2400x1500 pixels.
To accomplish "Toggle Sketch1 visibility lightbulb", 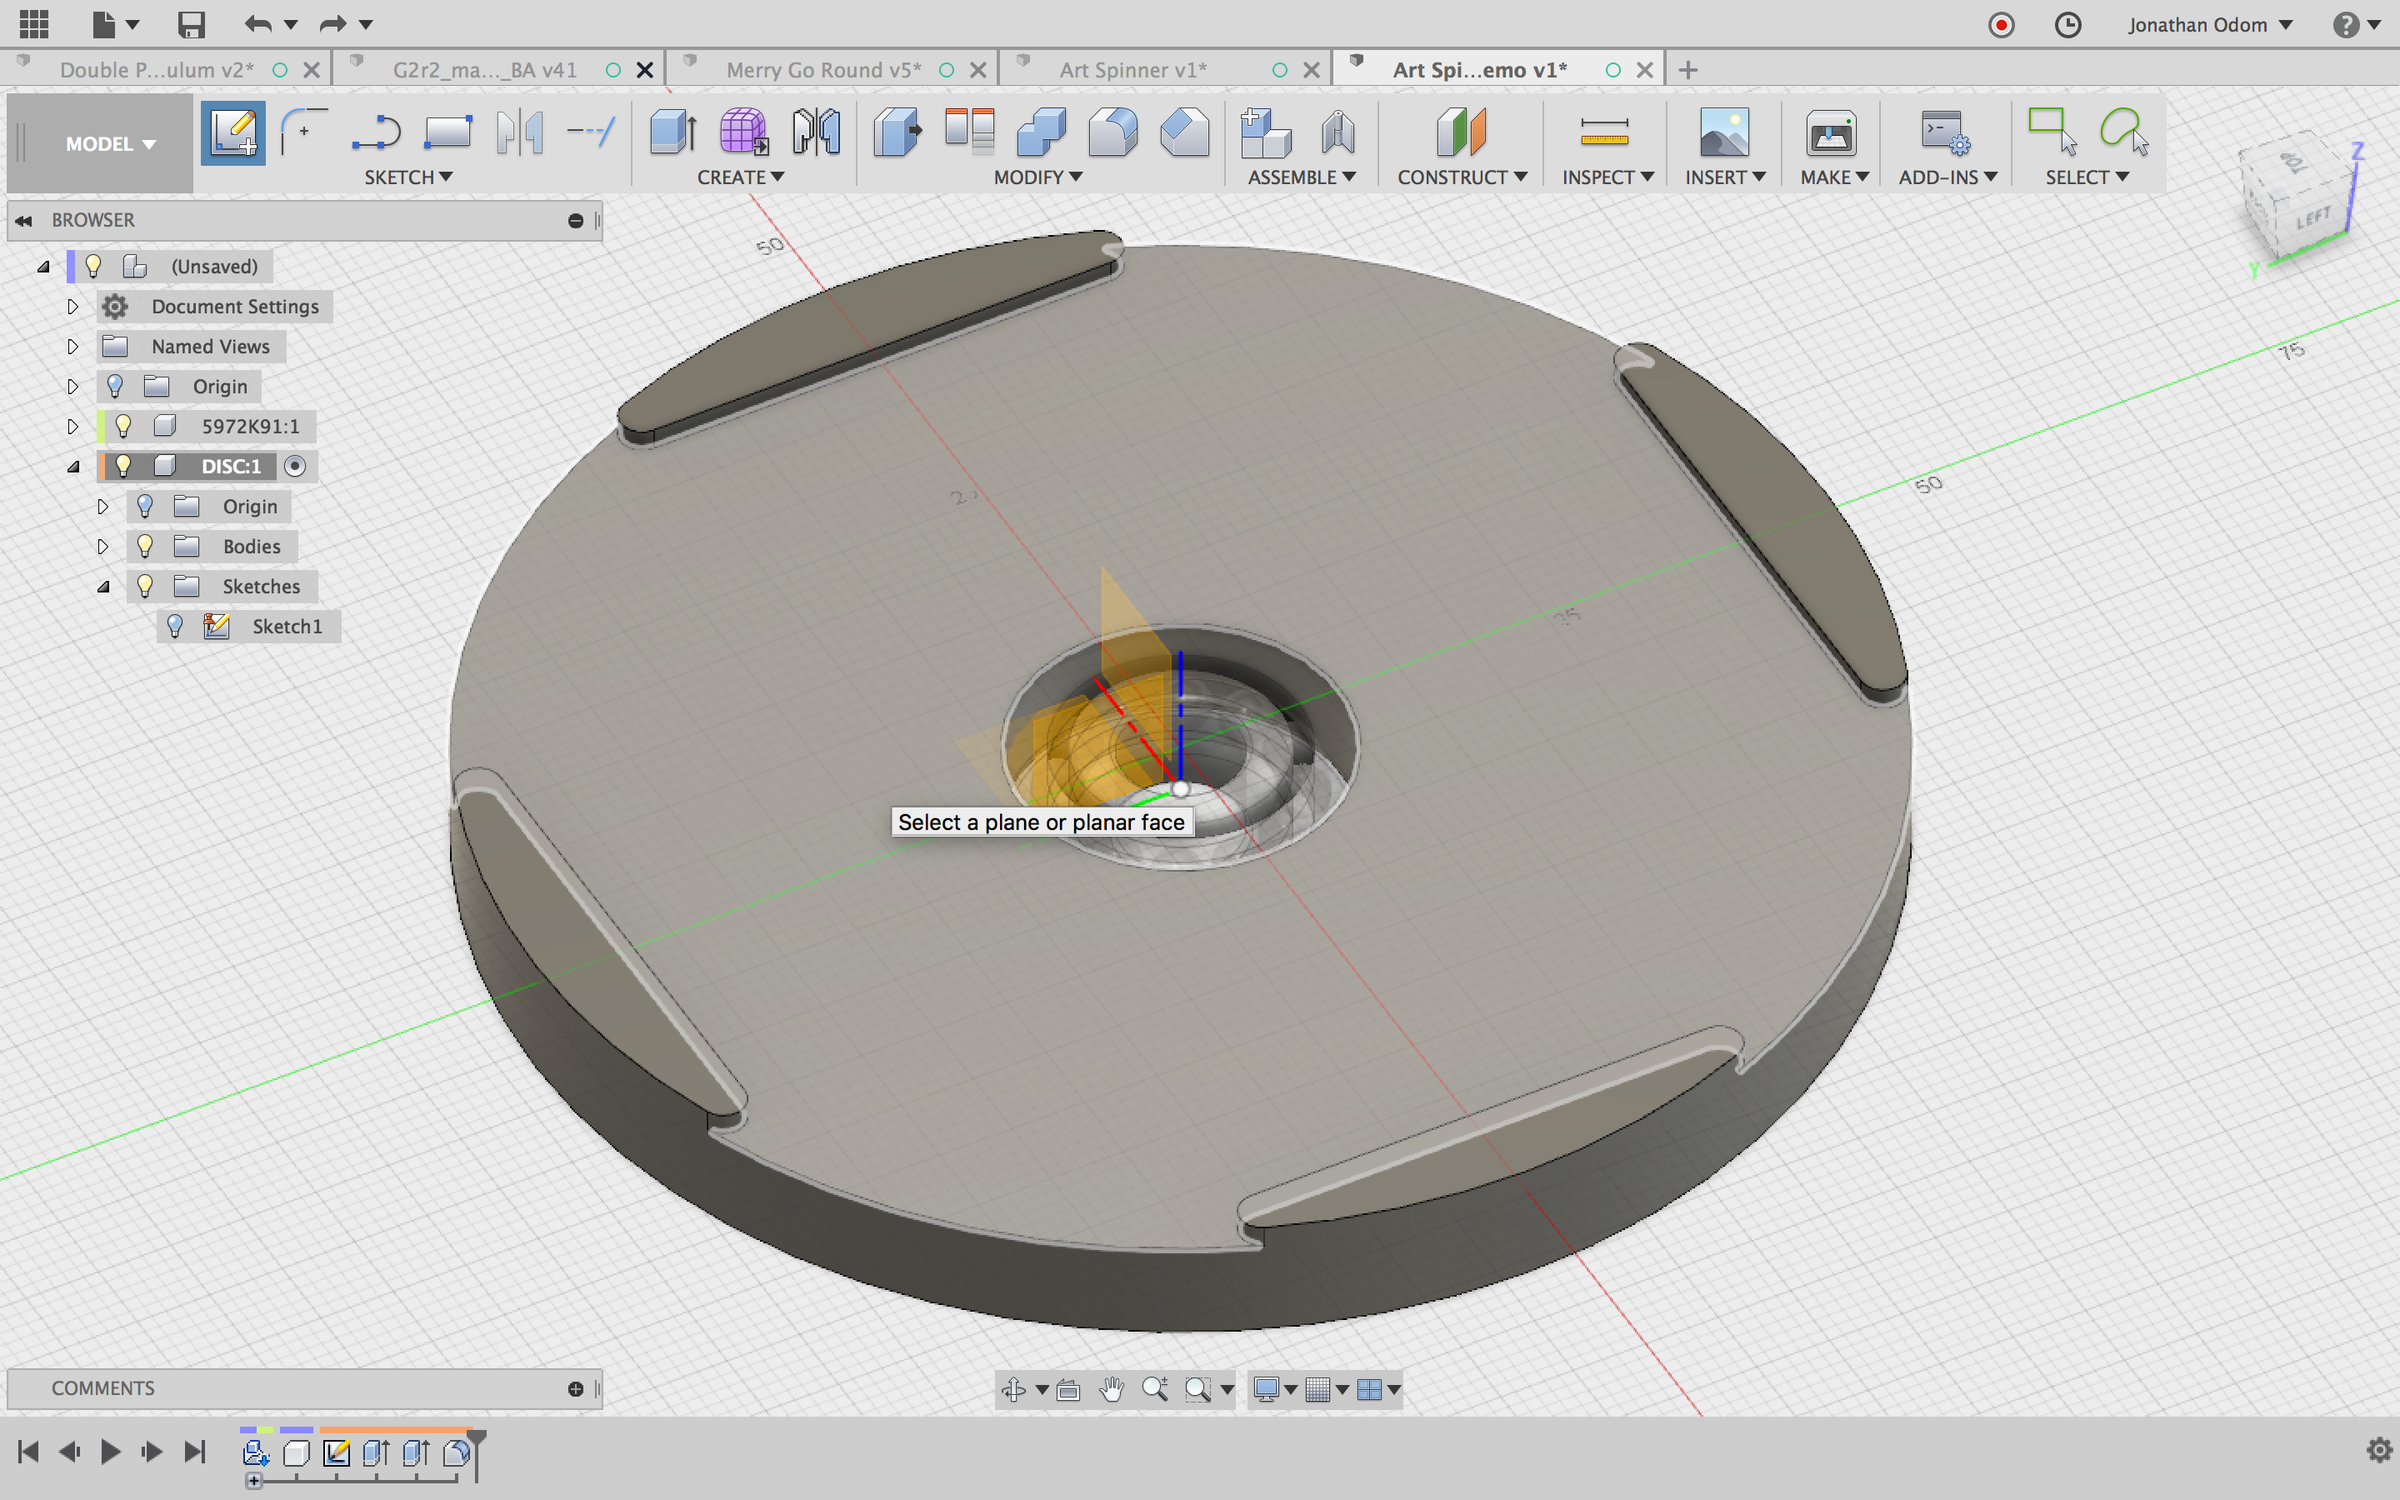I will pyautogui.click(x=175, y=626).
